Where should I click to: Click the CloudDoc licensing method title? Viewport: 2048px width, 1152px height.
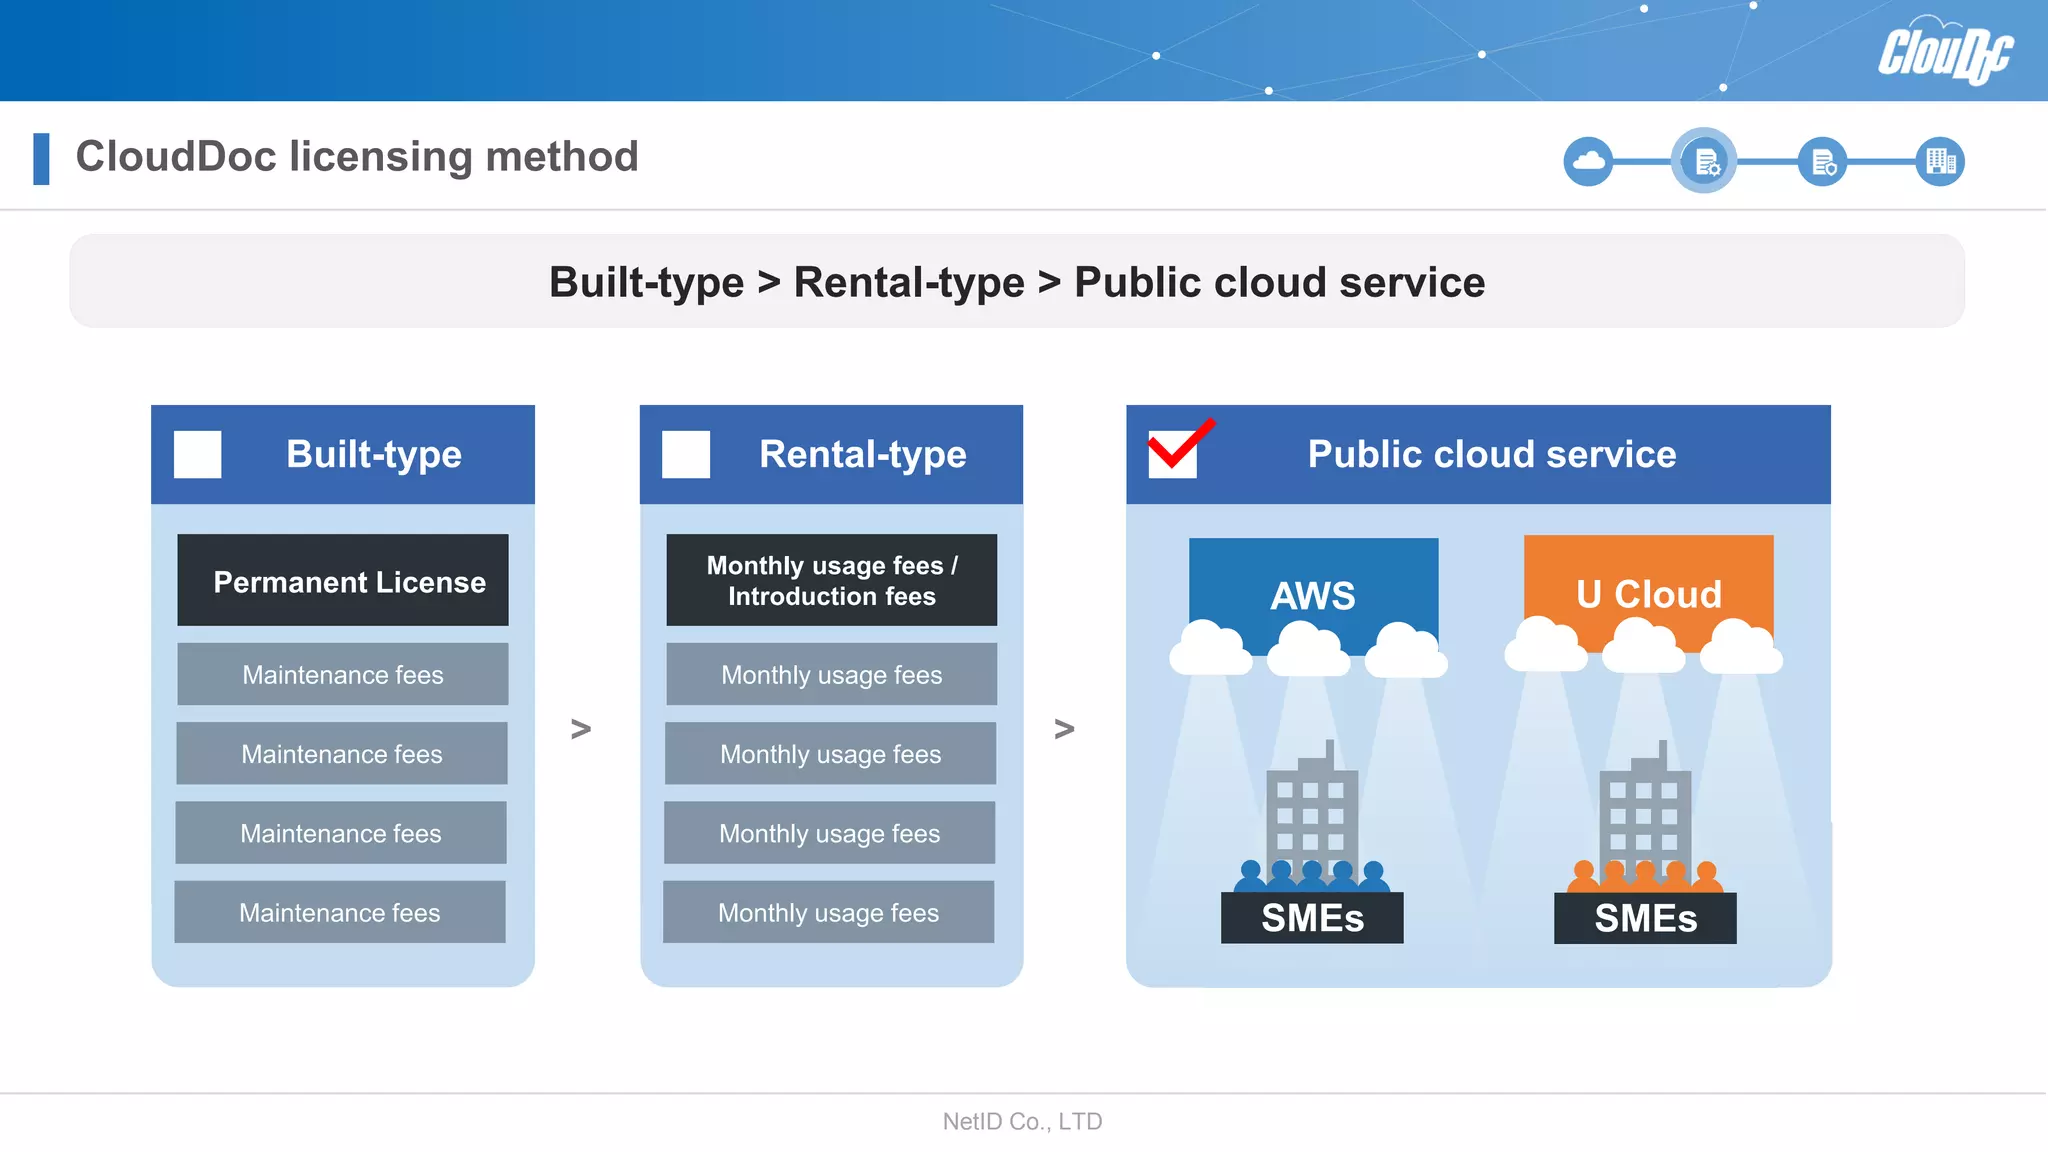357,157
